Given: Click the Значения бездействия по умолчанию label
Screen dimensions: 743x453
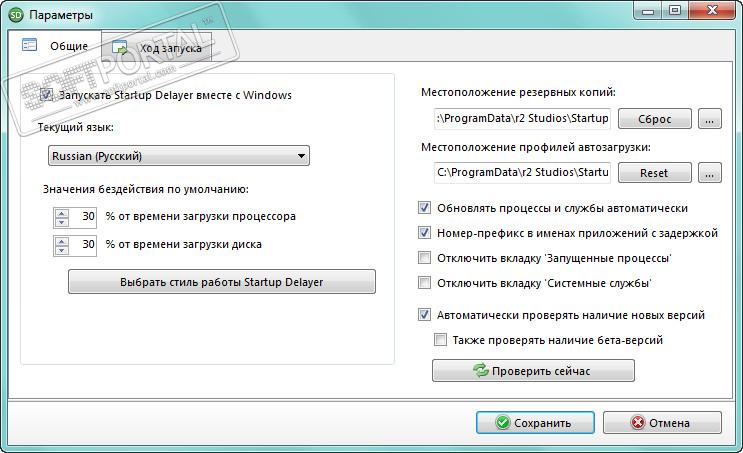Looking at the screenshot, I should click(x=145, y=190).
